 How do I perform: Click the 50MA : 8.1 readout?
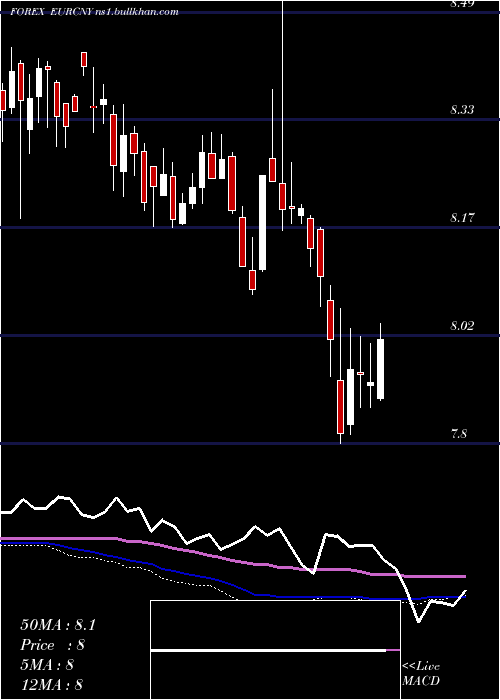[x=58, y=625]
